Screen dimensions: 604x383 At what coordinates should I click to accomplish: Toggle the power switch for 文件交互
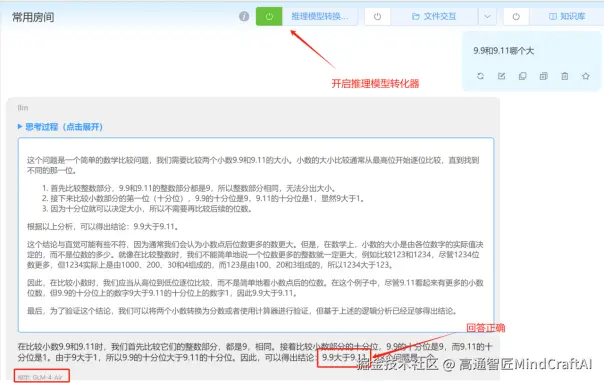coord(378,17)
